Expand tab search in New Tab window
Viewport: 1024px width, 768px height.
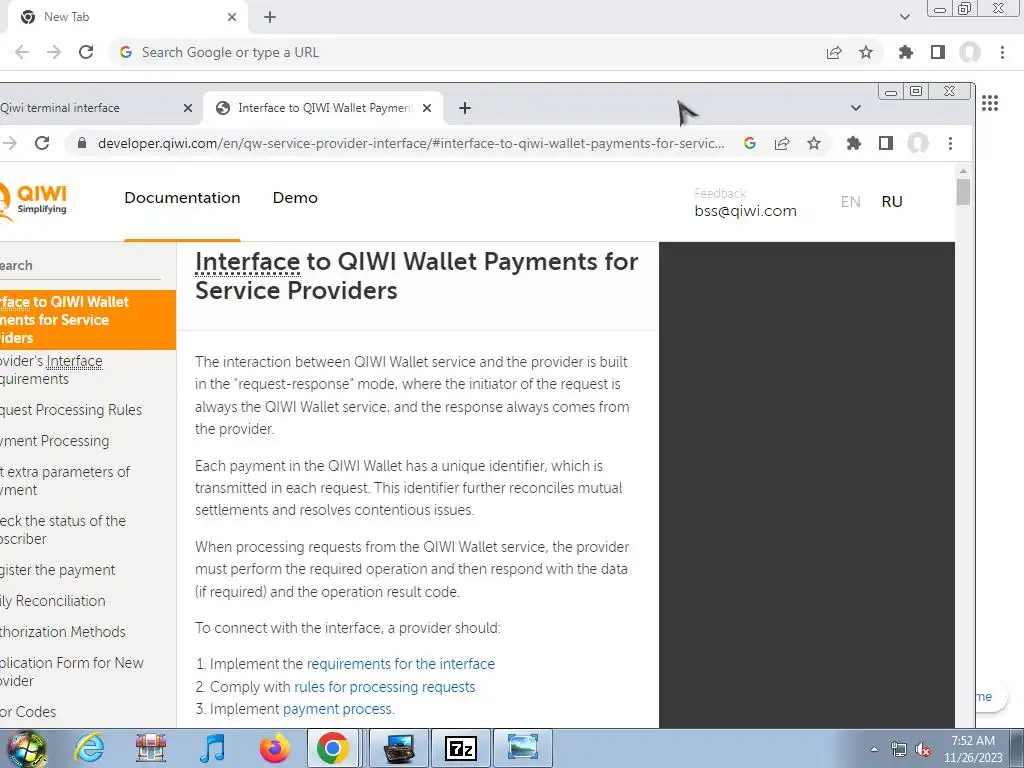(x=904, y=17)
